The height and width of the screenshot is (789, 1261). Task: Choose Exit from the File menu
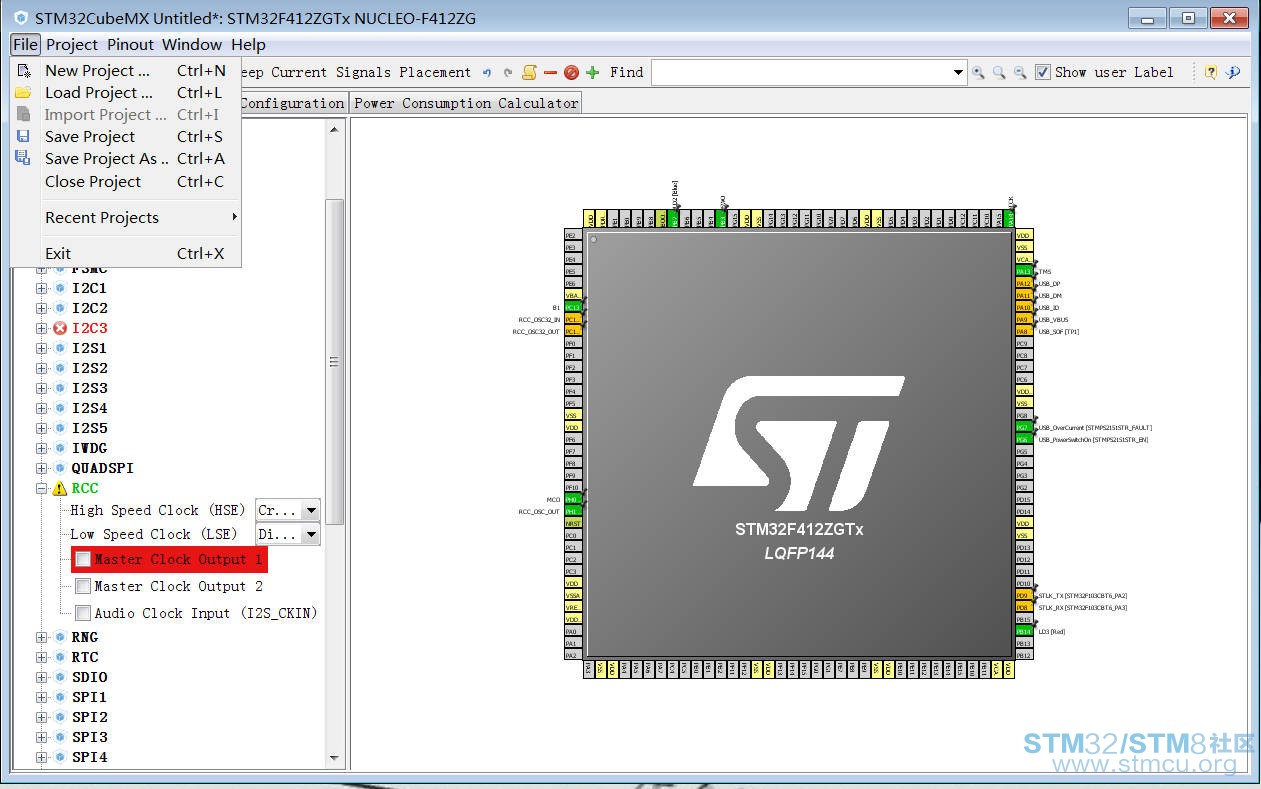[x=126, y=253]
